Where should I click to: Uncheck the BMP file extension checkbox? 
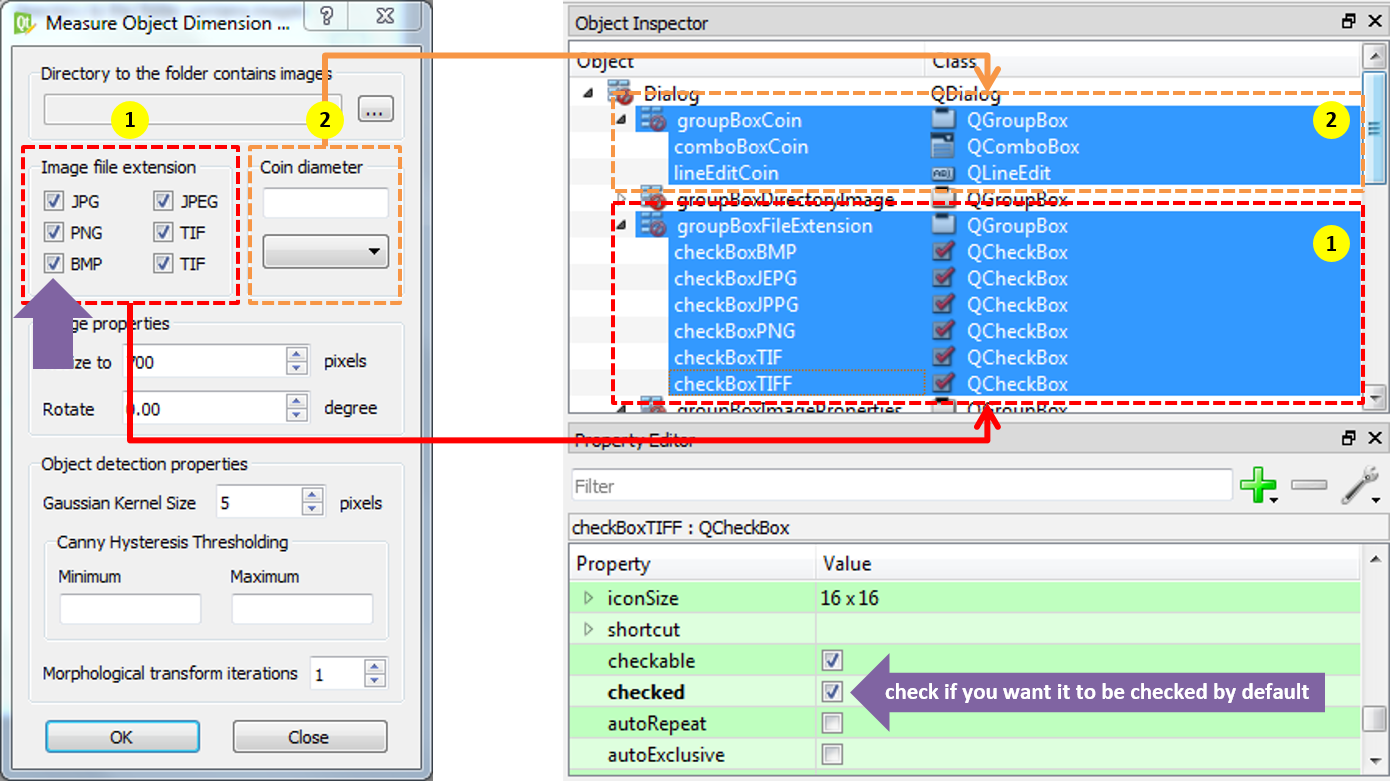coord(54,263)
